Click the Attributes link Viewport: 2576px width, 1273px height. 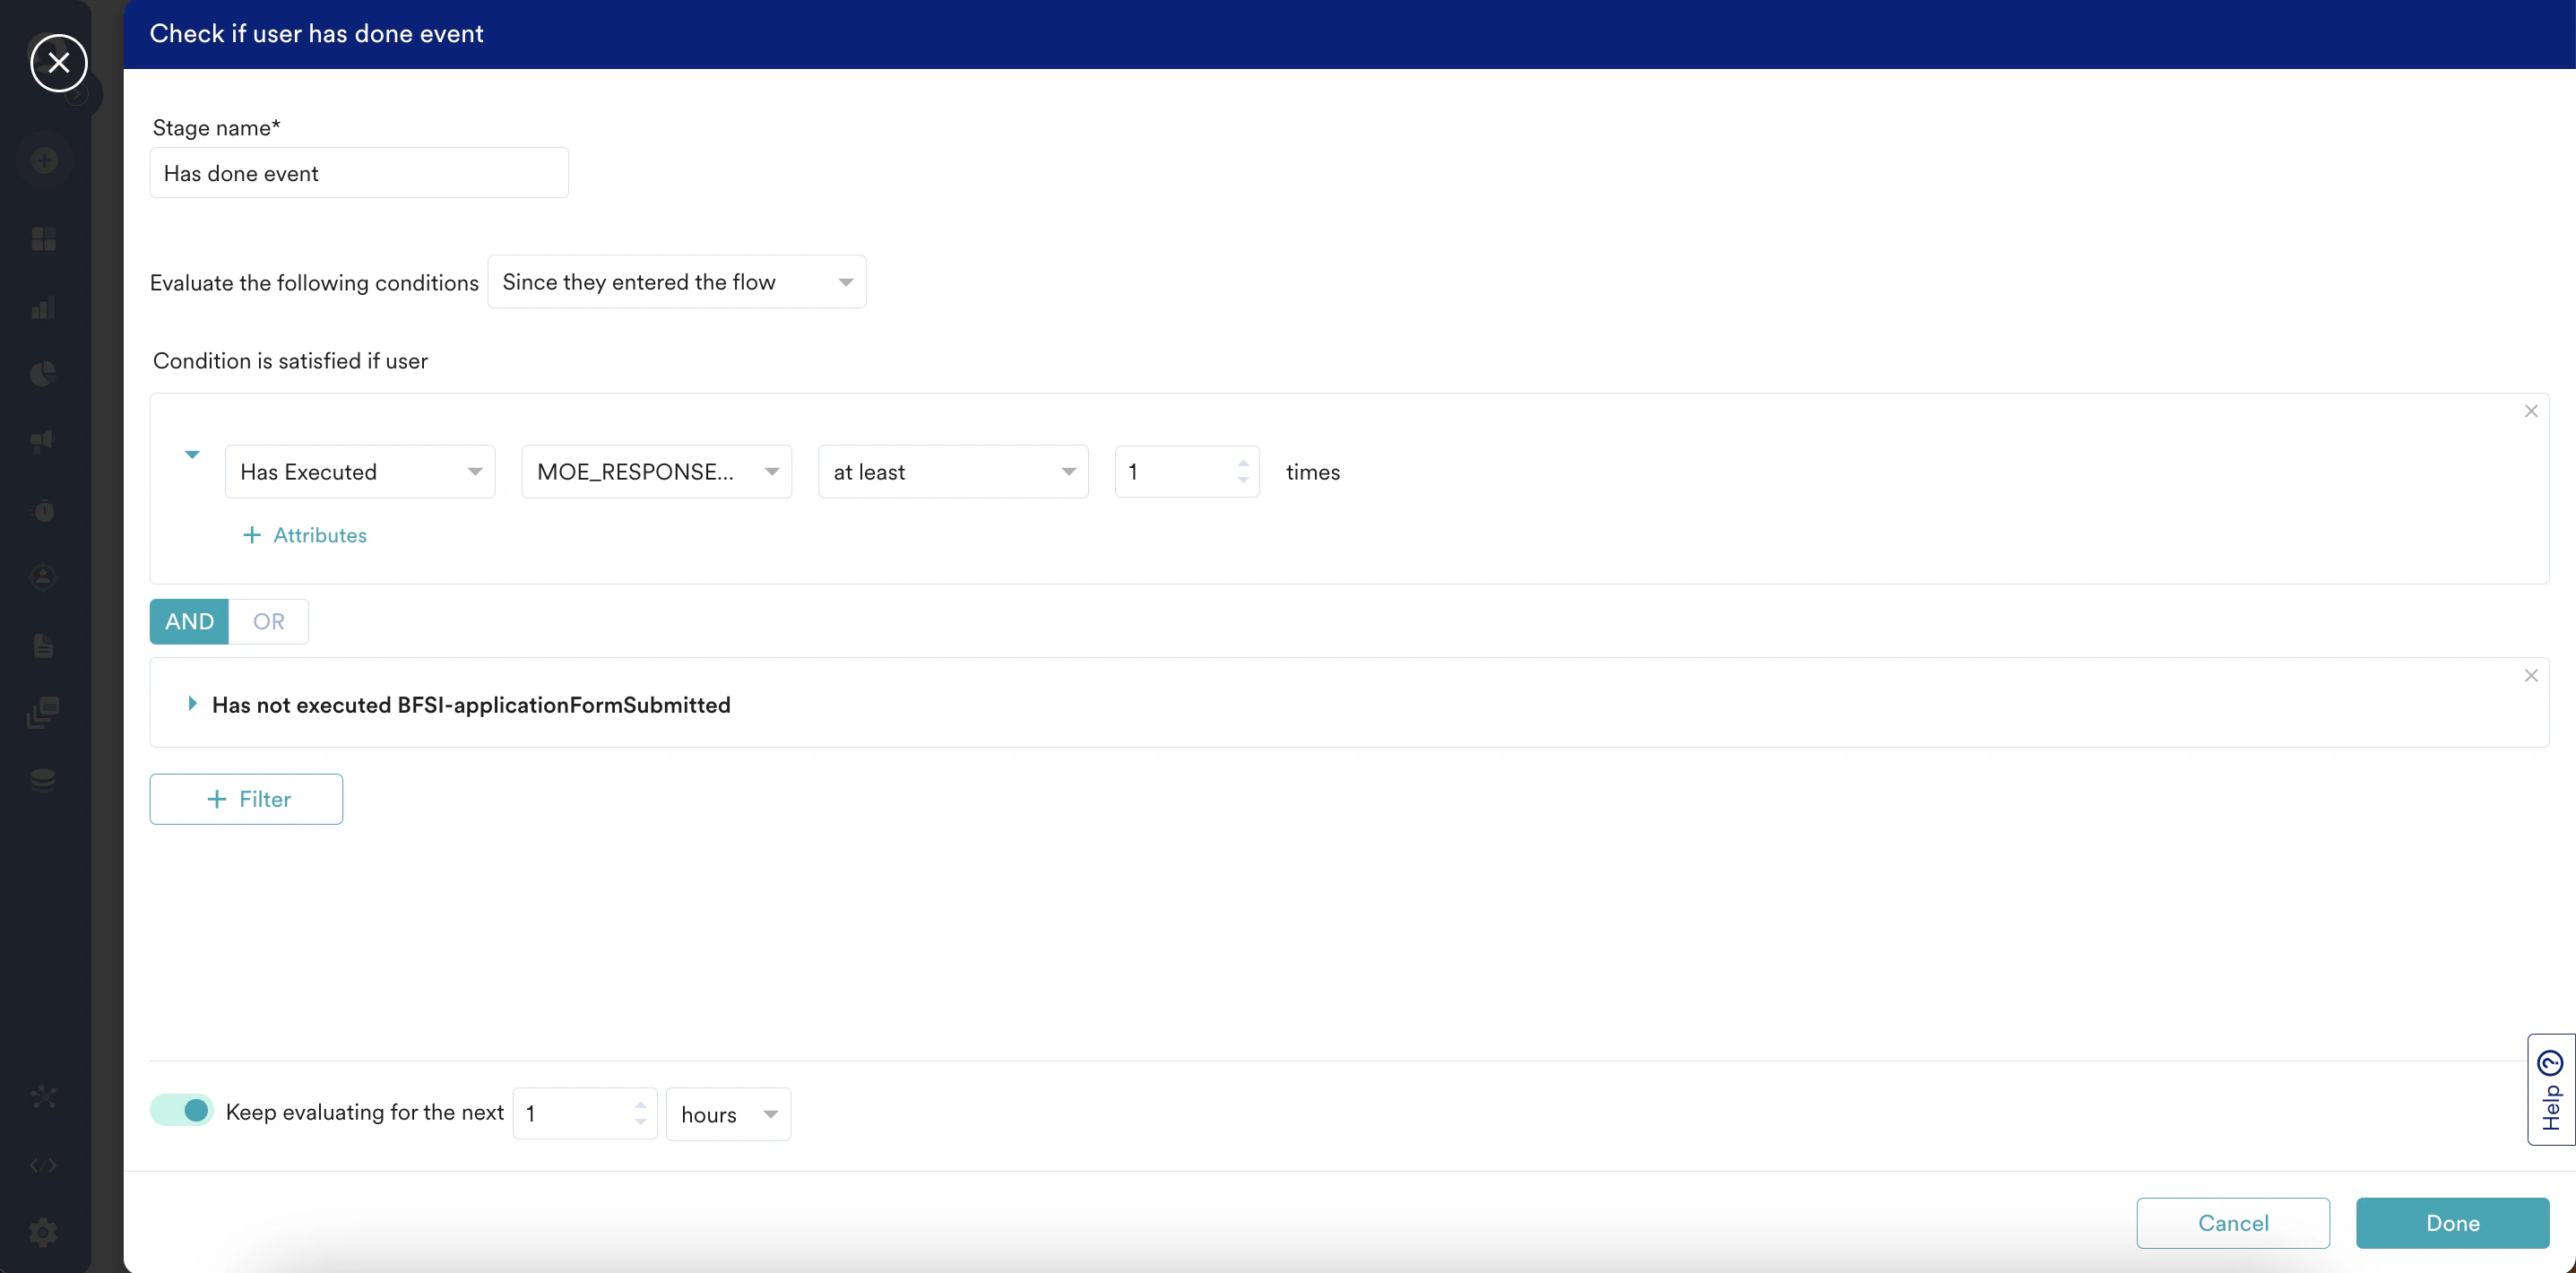click(x=305, y=535)
